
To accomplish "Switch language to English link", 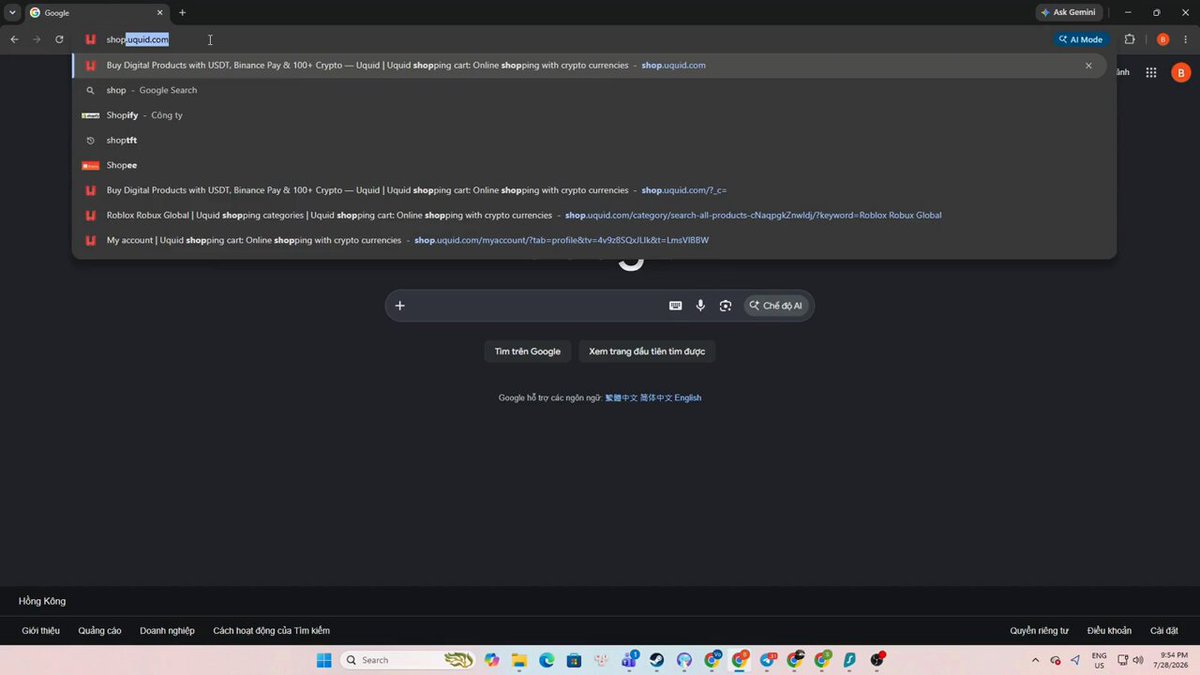I will 688,398.
